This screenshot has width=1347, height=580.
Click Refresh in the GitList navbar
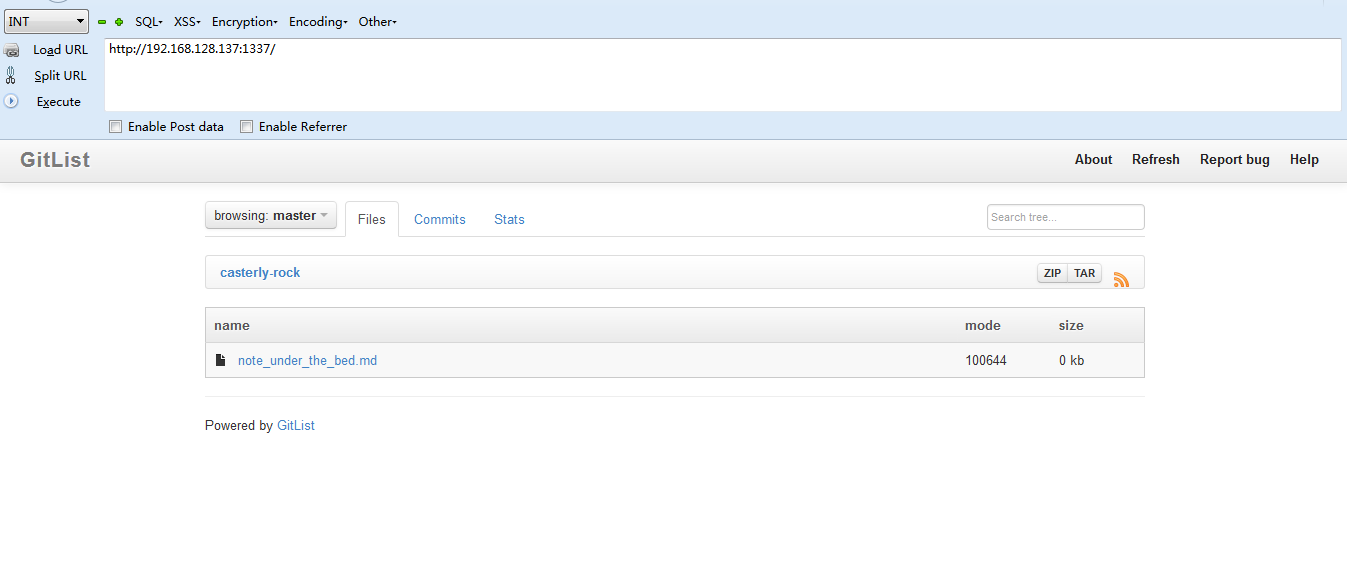[x=1156, y=160]
